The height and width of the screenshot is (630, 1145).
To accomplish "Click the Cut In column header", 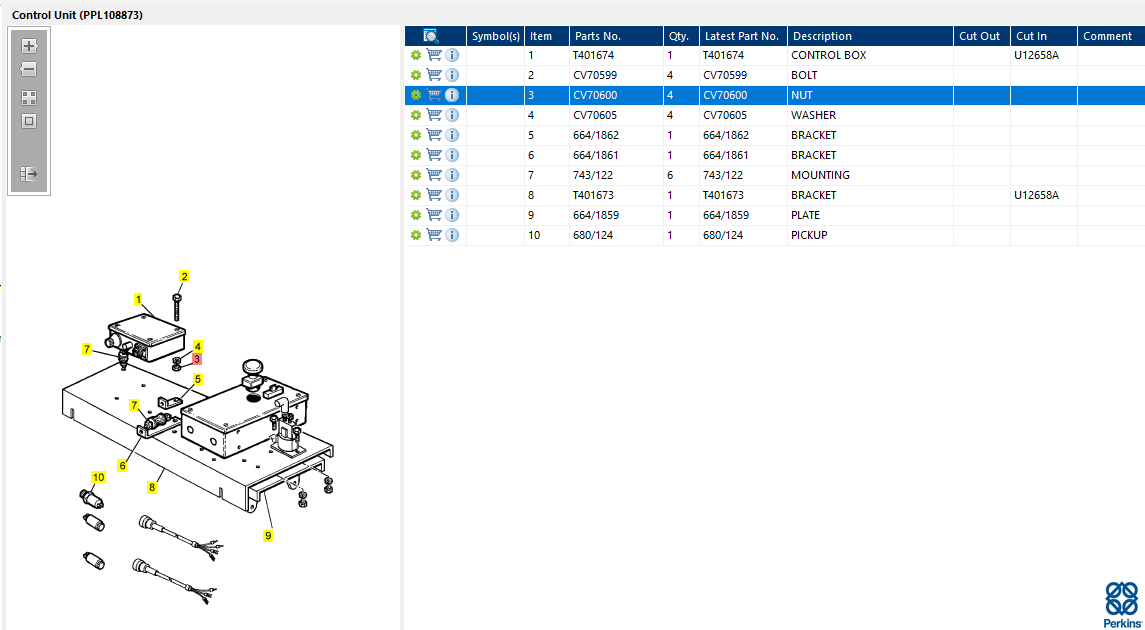I will [1044, 36].
